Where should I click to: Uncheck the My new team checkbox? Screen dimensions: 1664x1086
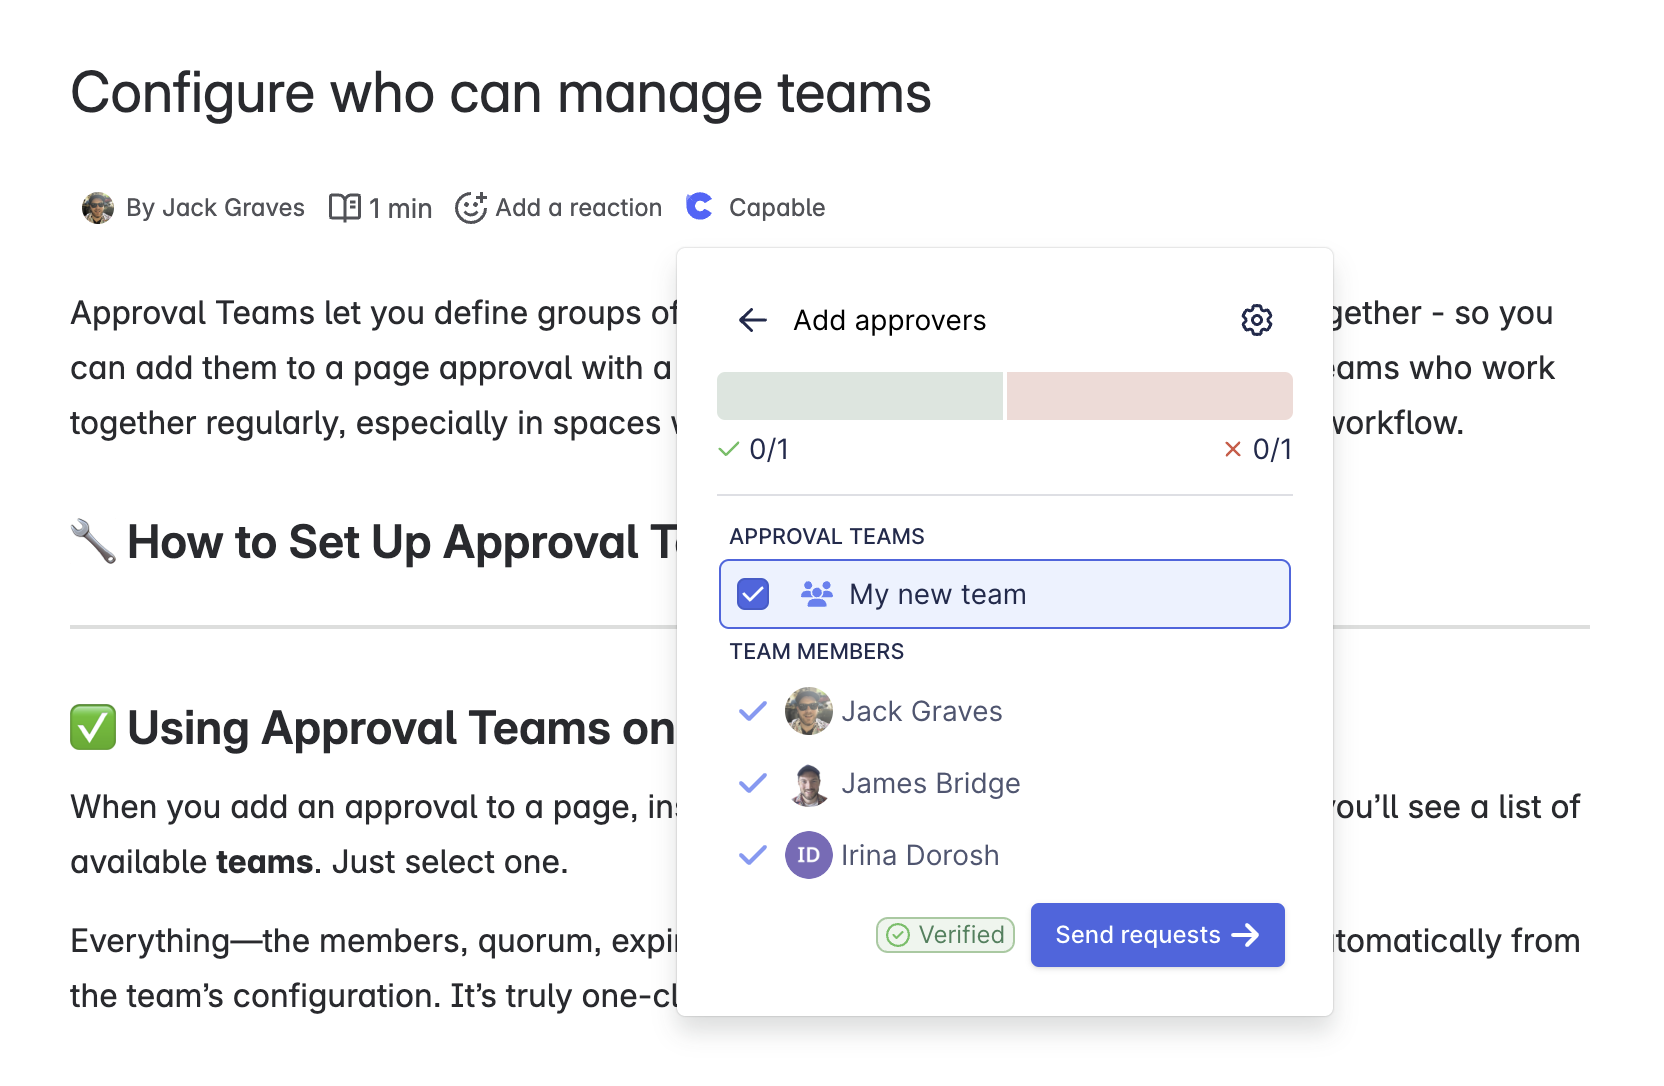click(x=753, y=594)
